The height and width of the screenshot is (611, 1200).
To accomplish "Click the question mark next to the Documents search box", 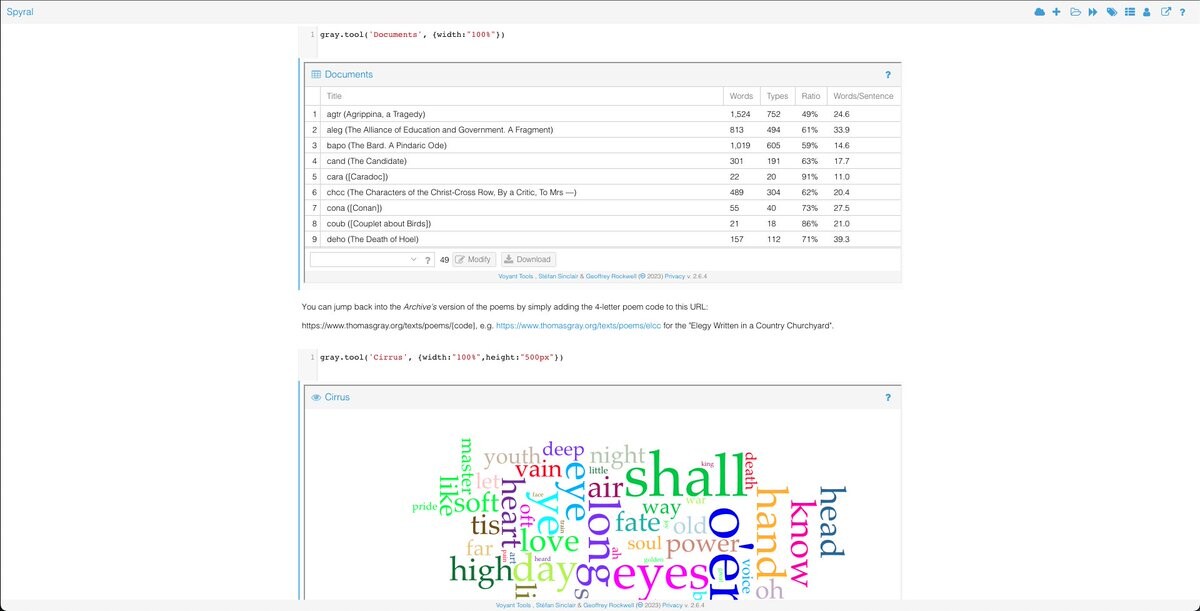I will pyautogui.click(x=428, y=260).
